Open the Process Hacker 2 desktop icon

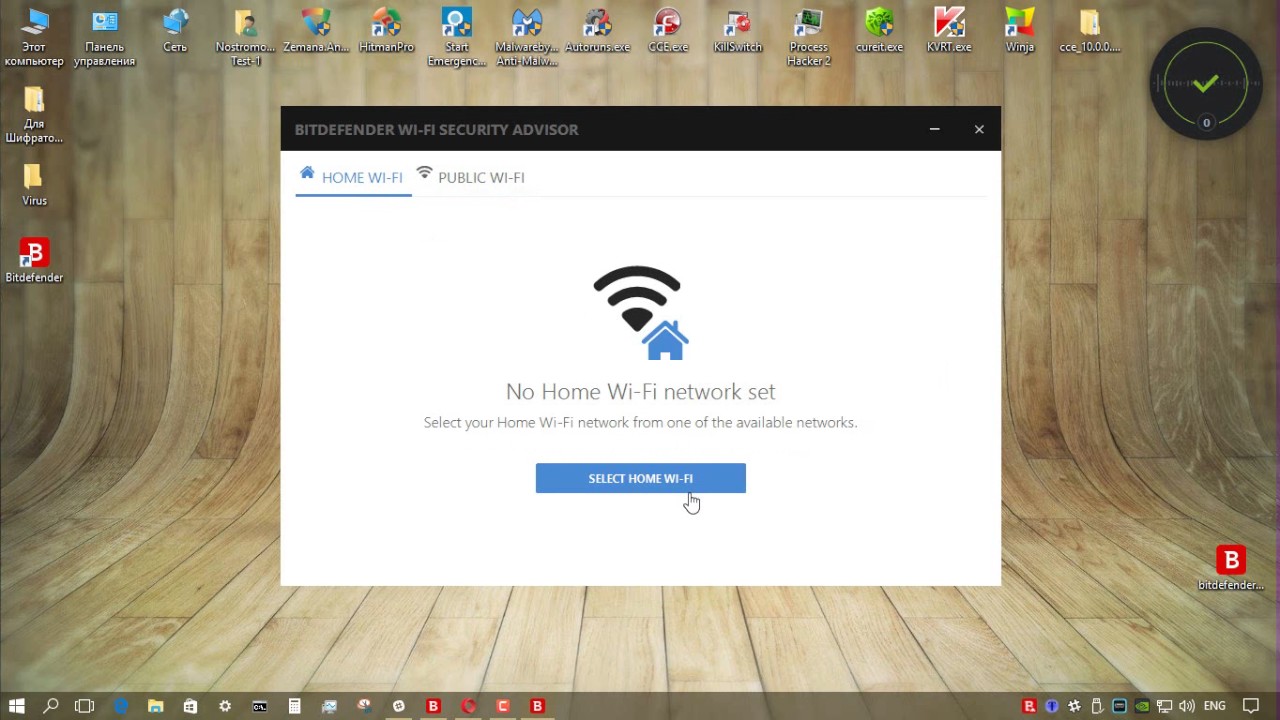(808, 36)
